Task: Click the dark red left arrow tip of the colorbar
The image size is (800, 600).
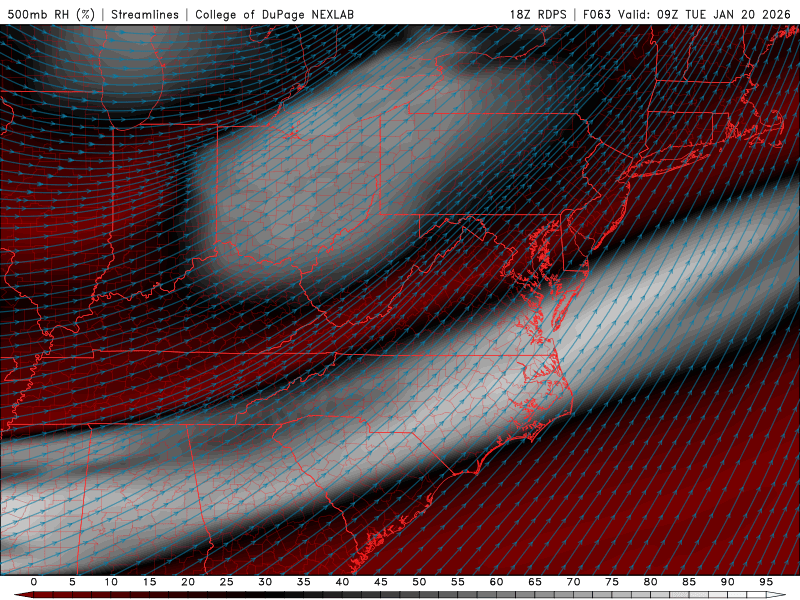Action: (x=23, y=595)
